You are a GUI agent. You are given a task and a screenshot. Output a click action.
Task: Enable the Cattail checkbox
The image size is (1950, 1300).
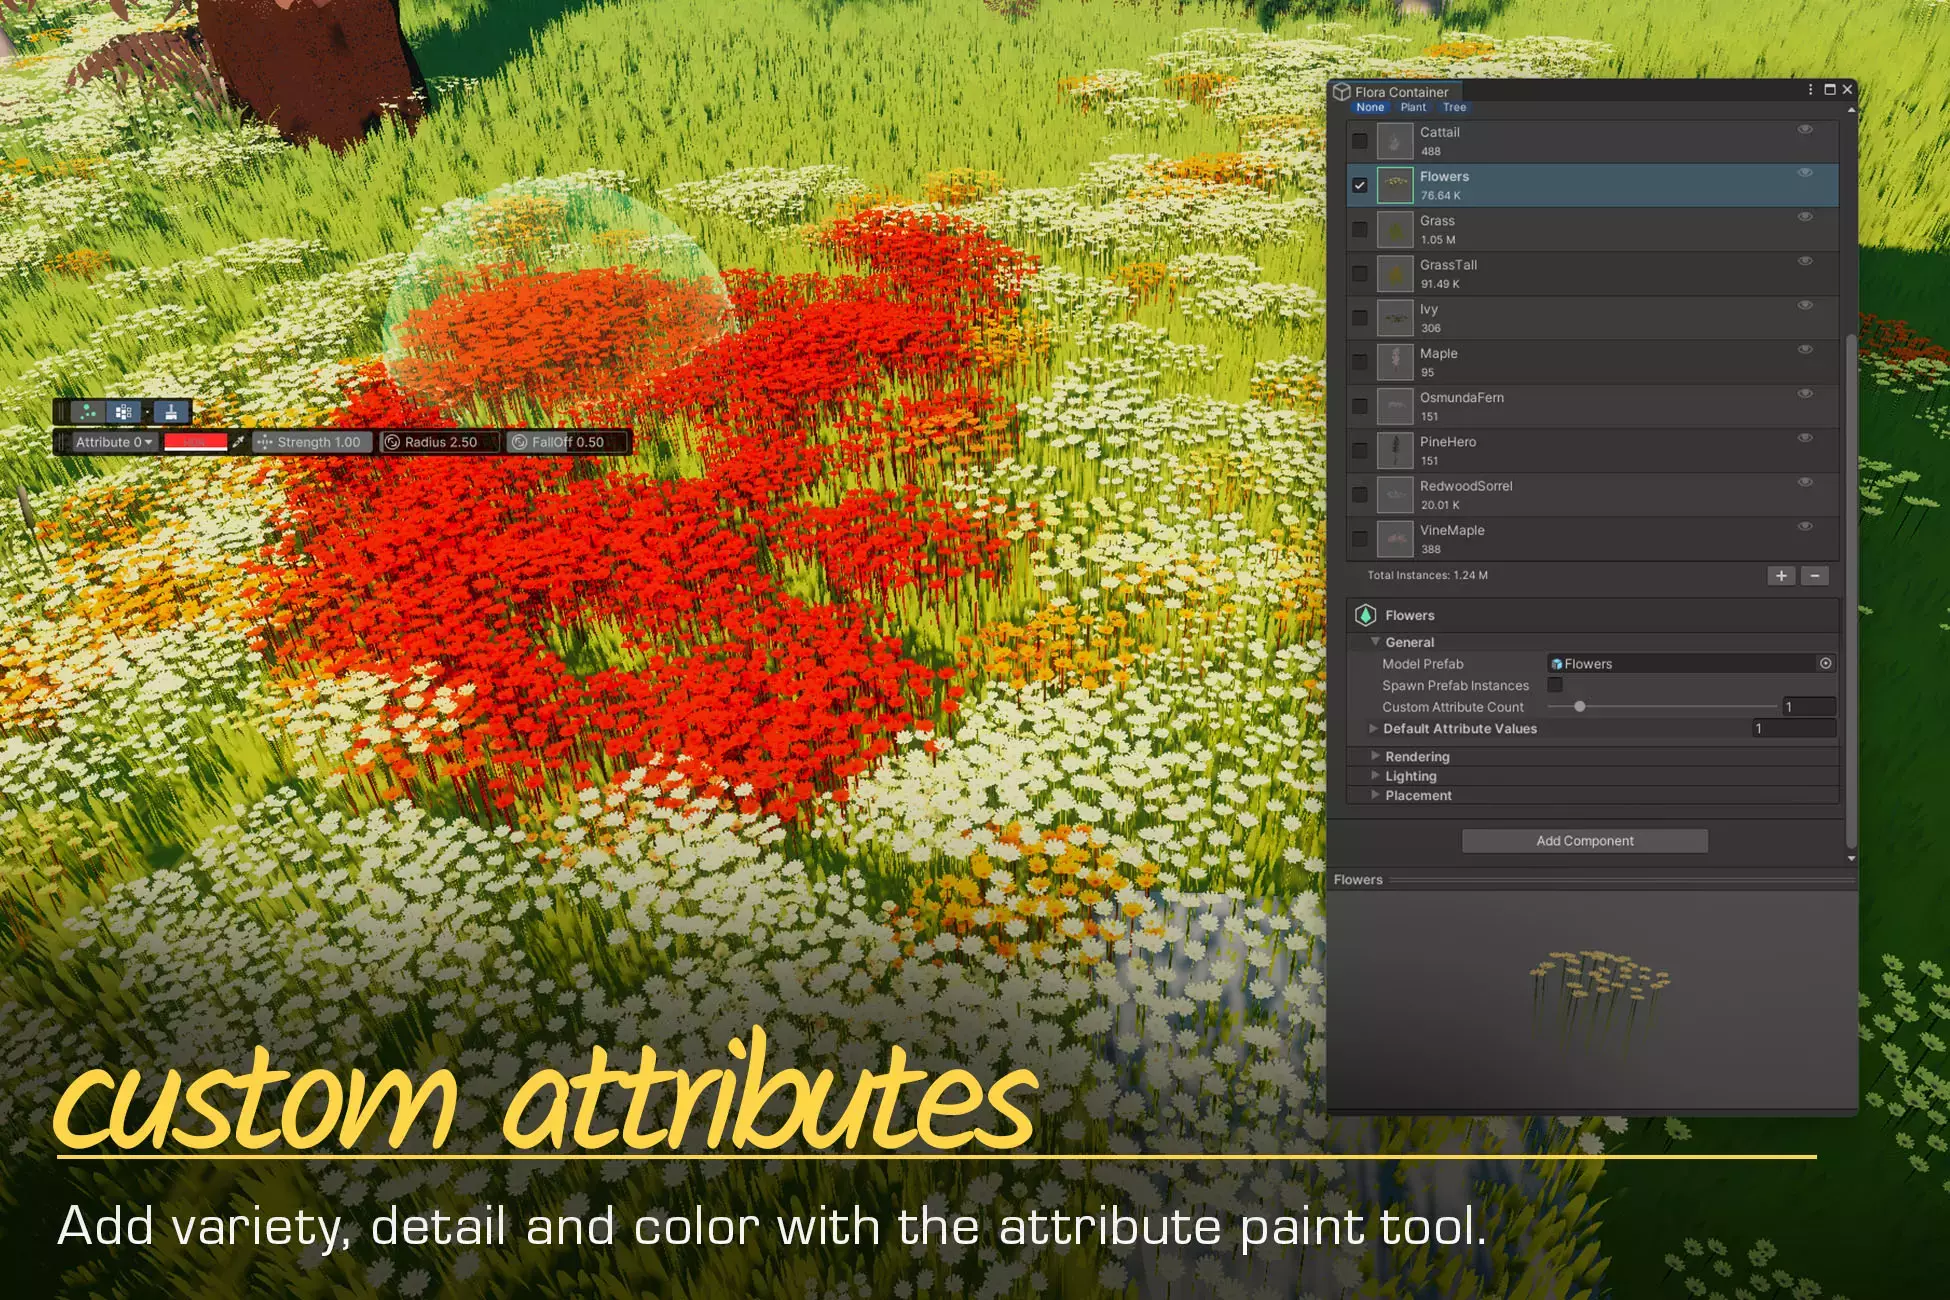(x=1360, y=141)
